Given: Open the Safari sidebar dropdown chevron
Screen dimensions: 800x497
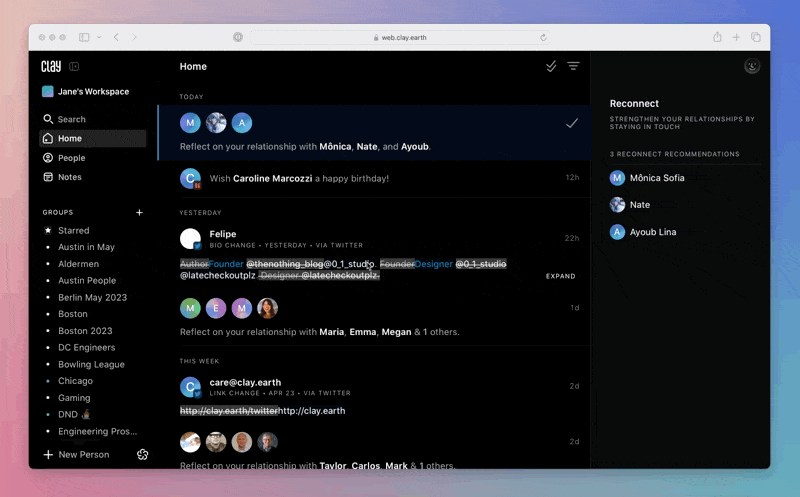Looking at the screenshot, I should (x=99, y=37).
